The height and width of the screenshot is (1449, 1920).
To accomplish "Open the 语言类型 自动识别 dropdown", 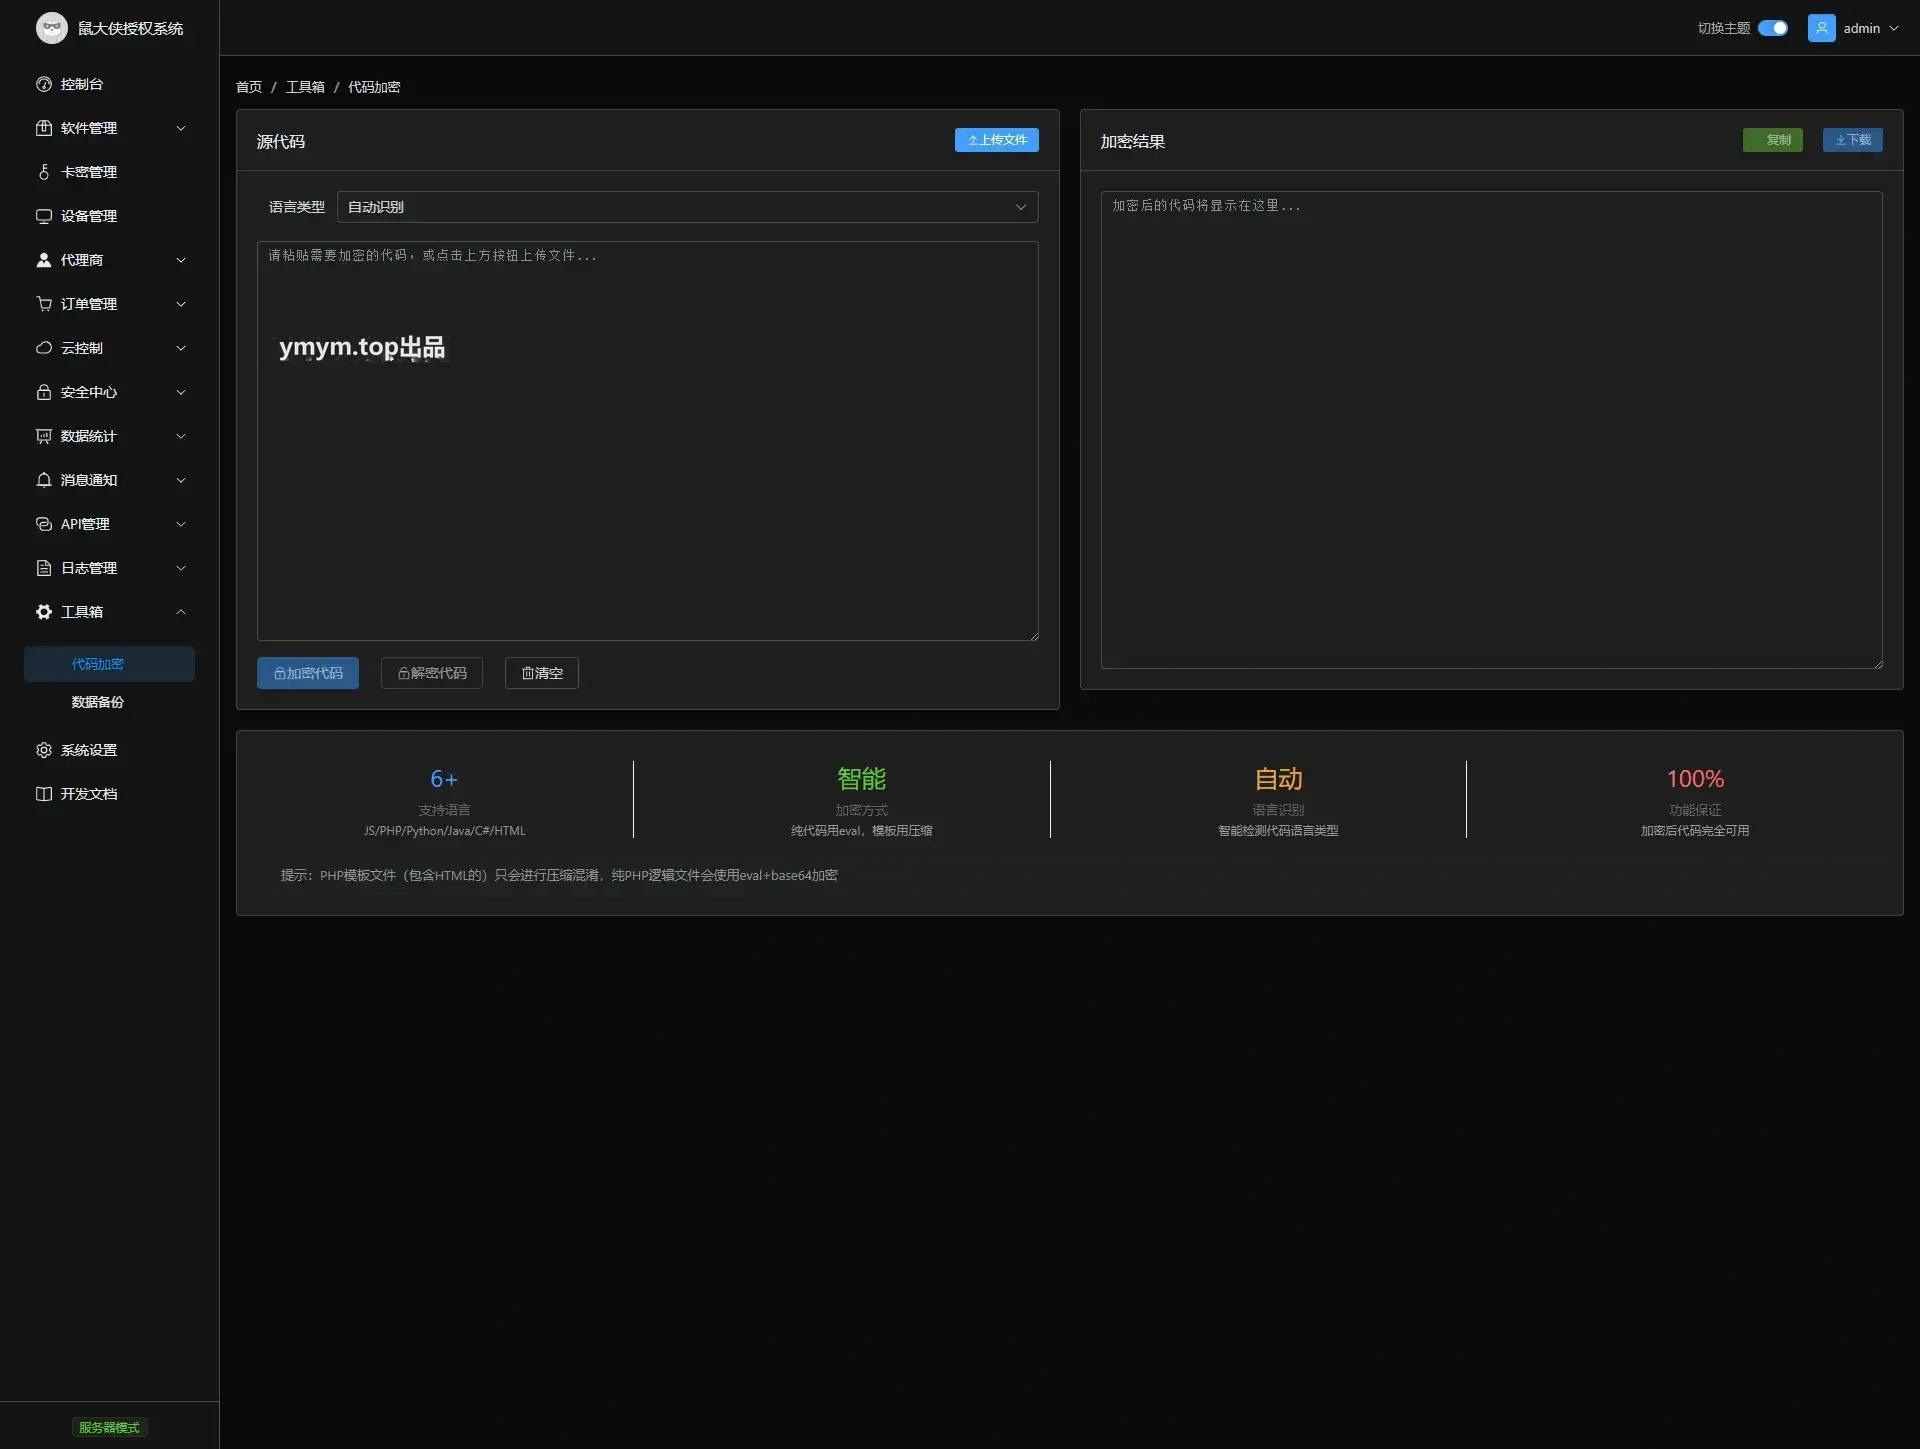I will (688, 207).
